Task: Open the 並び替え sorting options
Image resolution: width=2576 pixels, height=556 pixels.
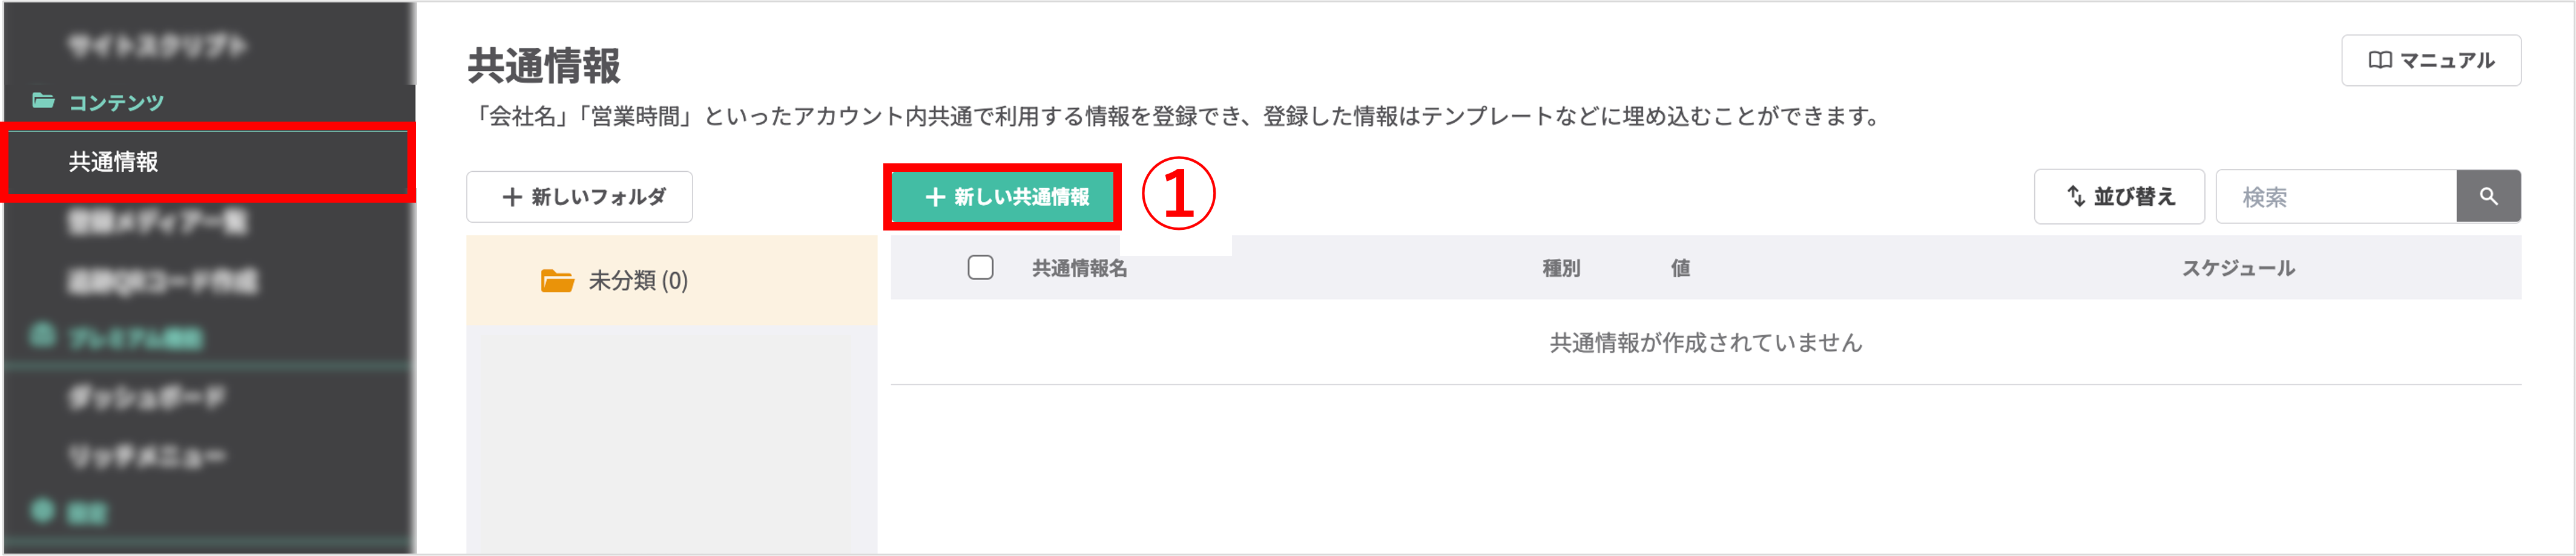Action: pyautogui.click(x=2118, y=196)
